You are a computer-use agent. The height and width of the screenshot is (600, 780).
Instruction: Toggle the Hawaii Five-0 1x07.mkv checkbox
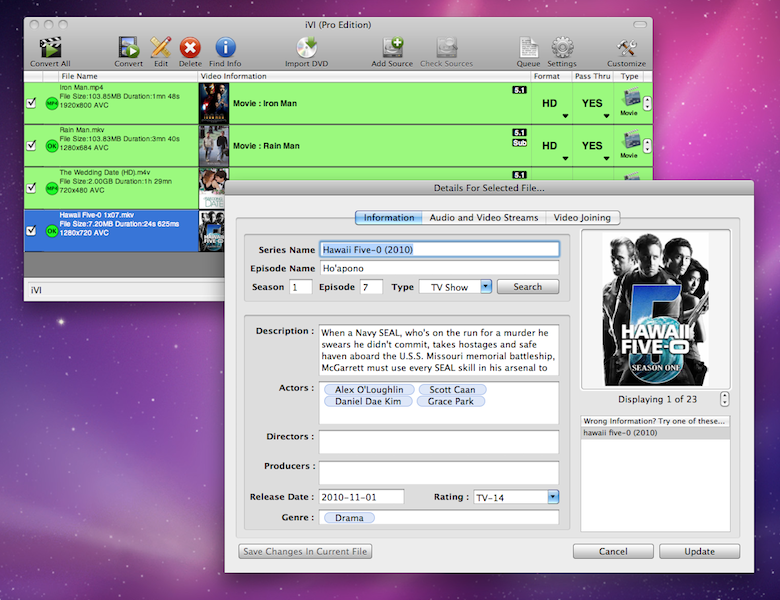click(x=31, y=230)
